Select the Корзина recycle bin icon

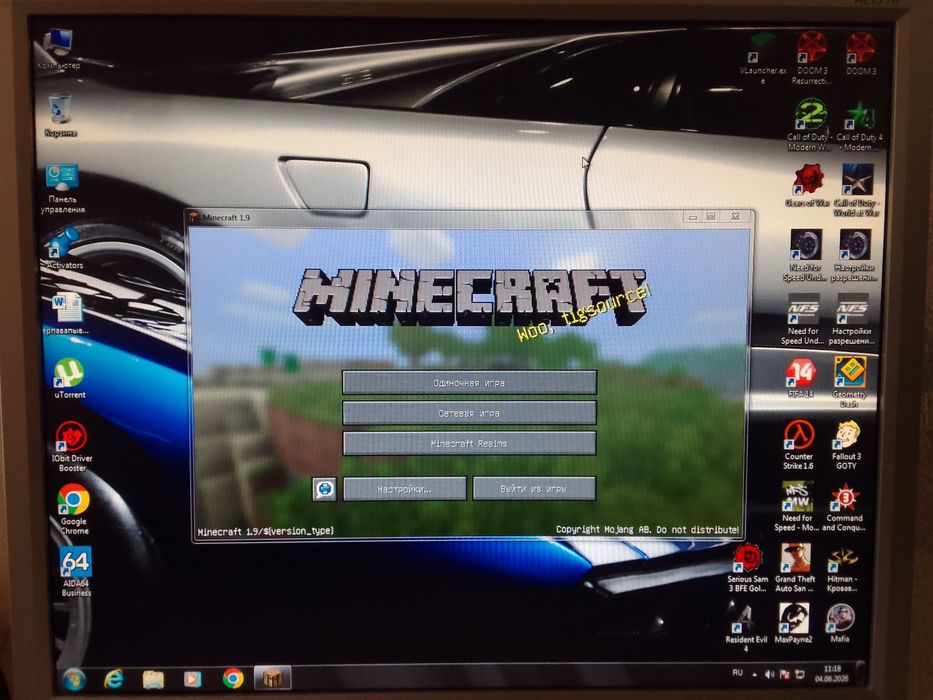60,116
